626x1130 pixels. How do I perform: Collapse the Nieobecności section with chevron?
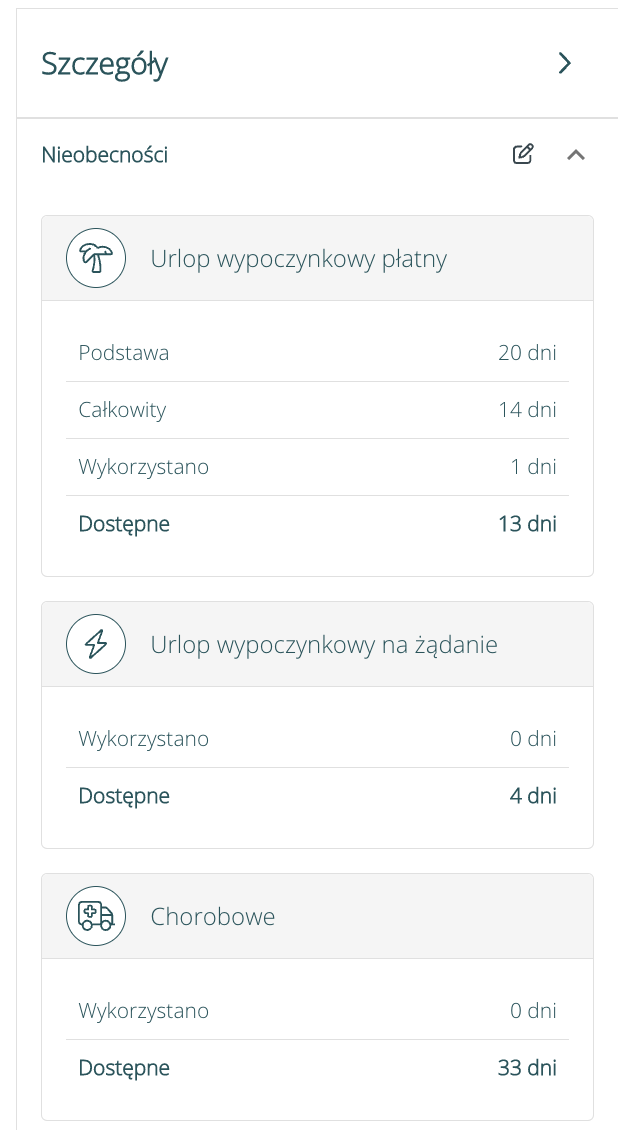[x=576, y=155]
